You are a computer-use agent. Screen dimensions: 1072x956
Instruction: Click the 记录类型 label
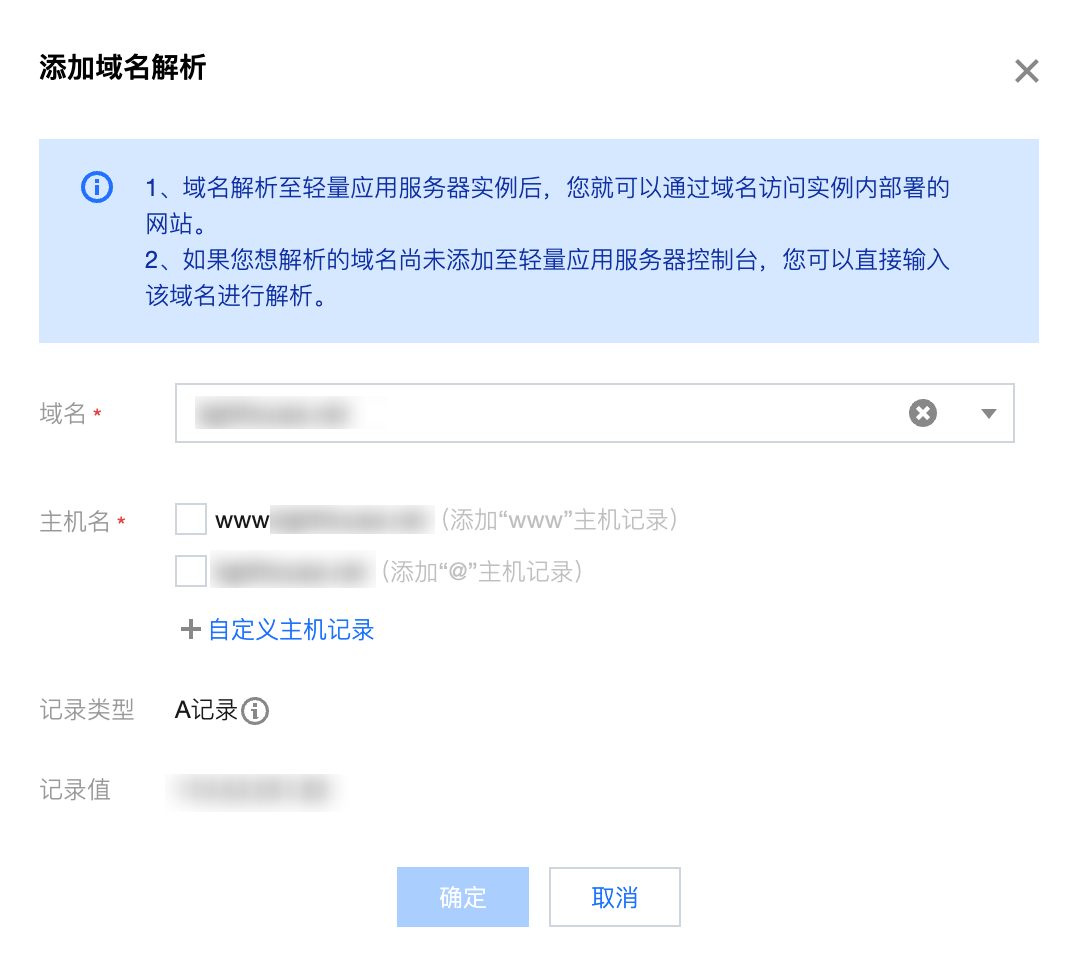pyautogui.click(x=87, y=710)
